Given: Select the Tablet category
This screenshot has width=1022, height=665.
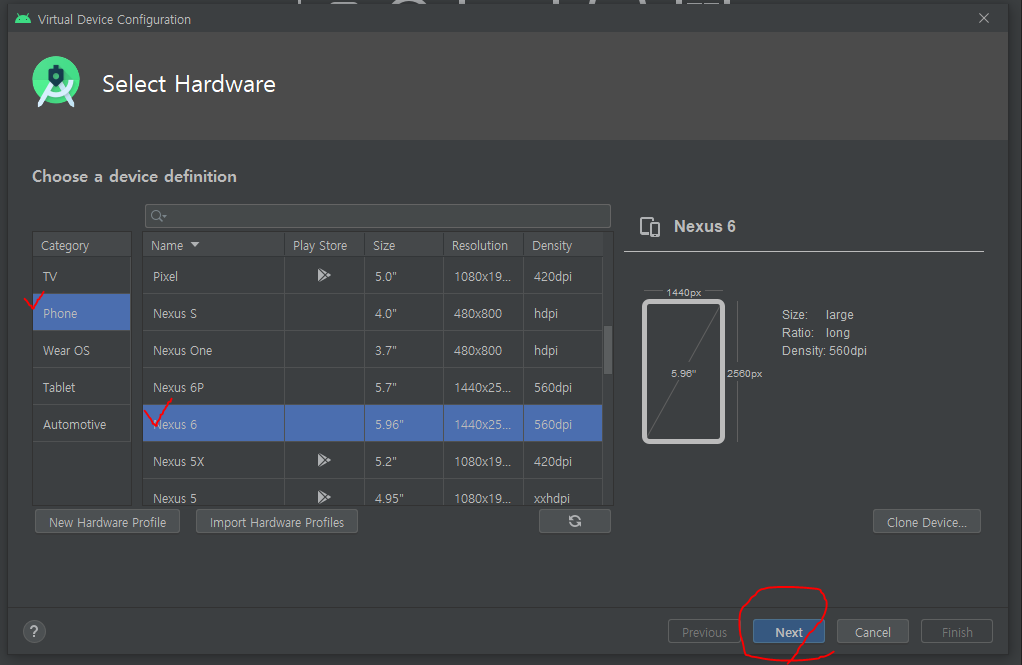Looking at the screenshot, I should 81,387.
